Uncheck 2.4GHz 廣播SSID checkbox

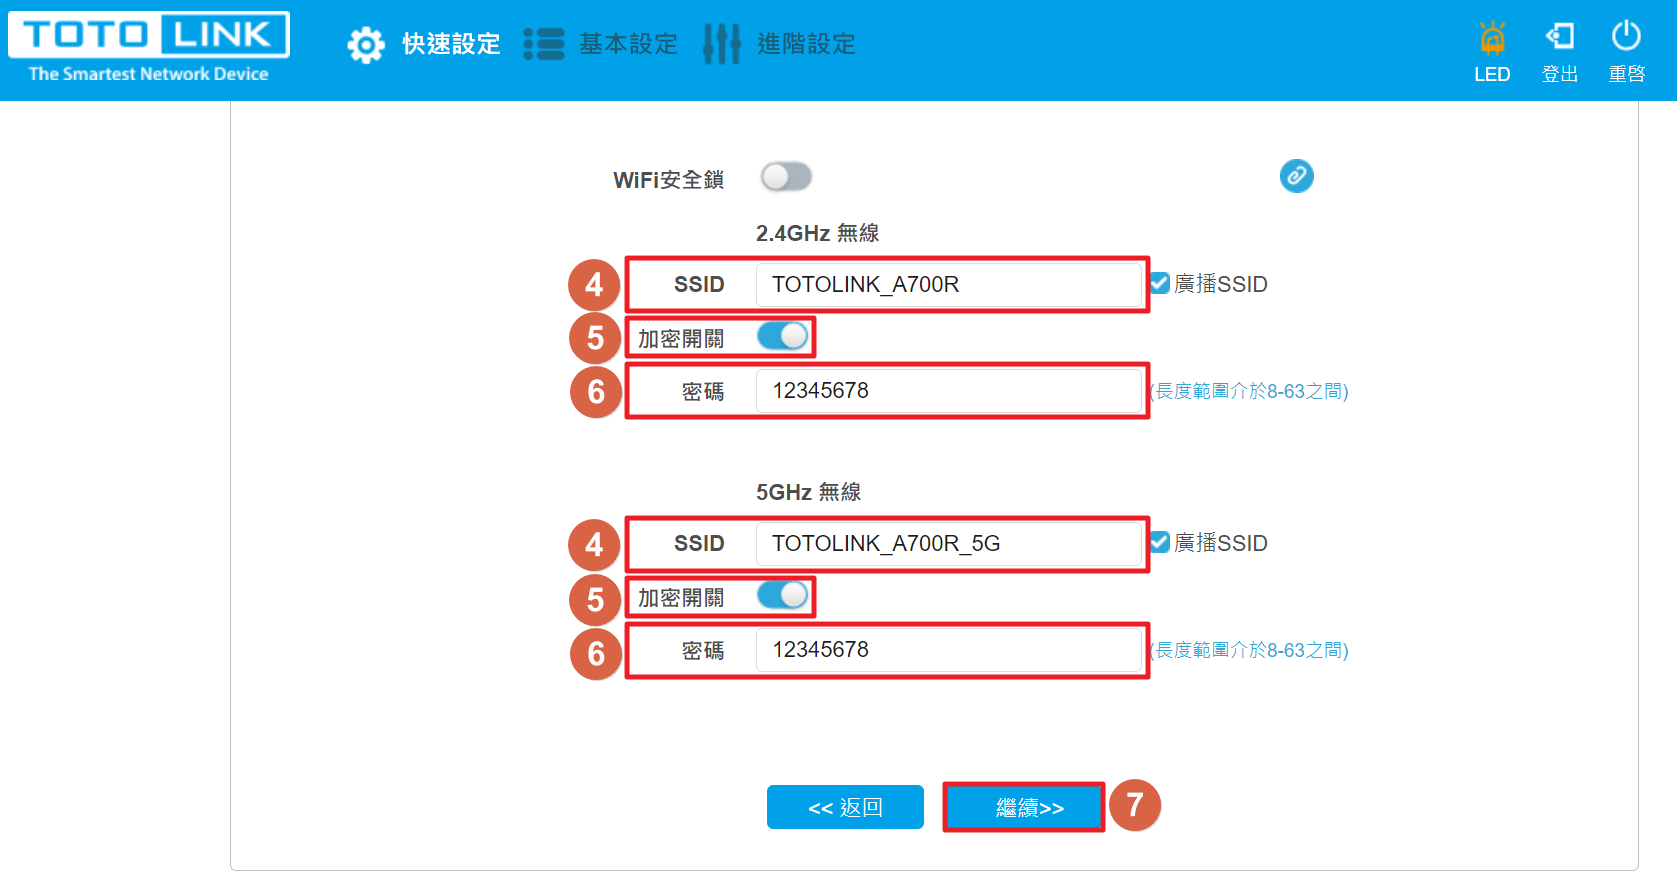(x=1160, y=284)
